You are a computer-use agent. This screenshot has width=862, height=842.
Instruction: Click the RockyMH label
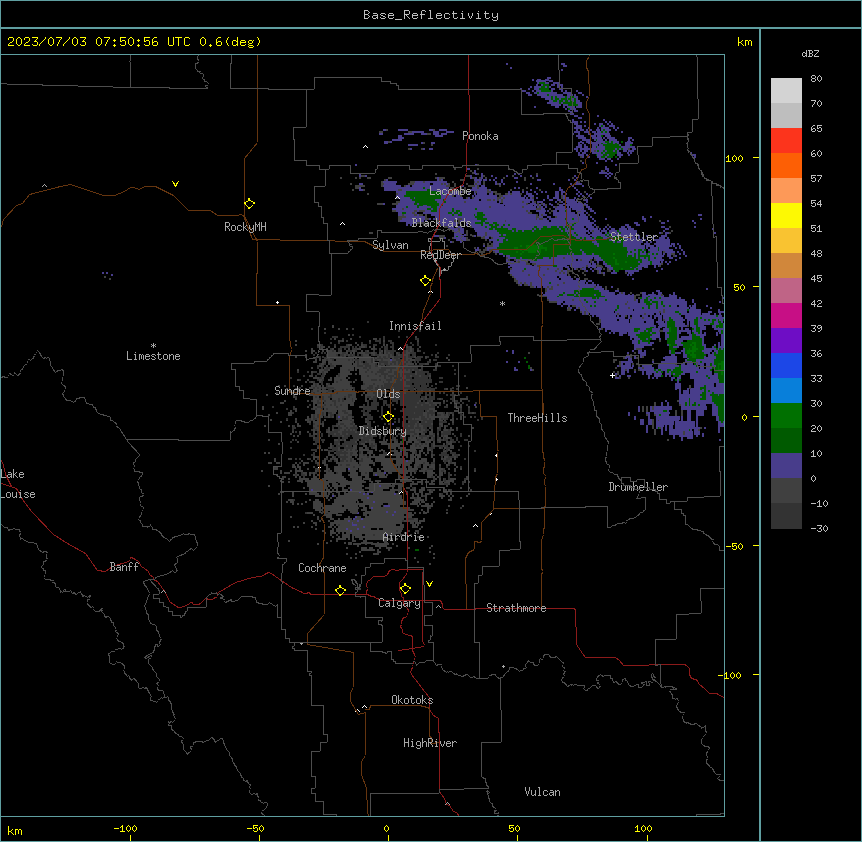(x=245, y=227)
